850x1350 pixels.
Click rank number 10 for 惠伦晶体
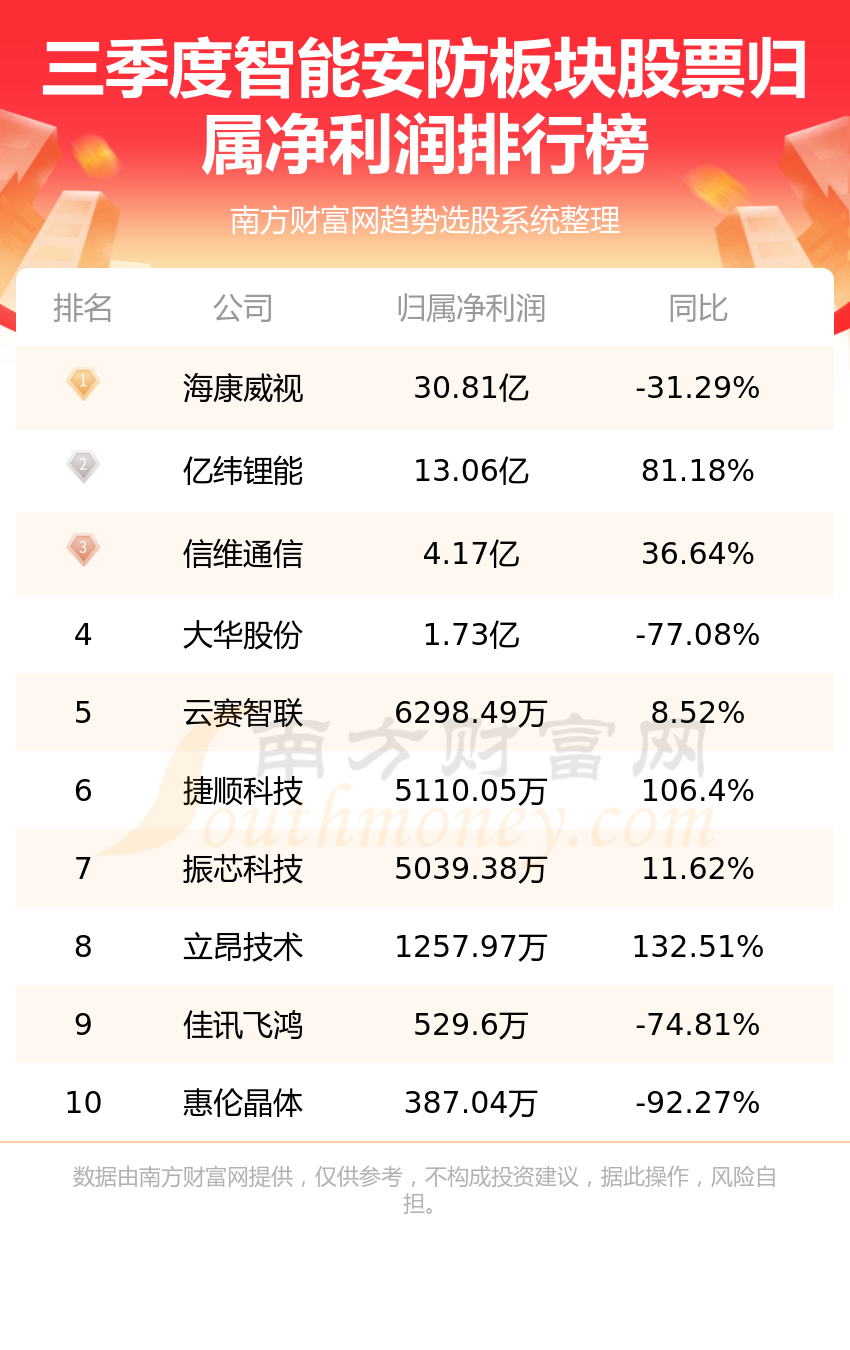[x=83, y=1103]
